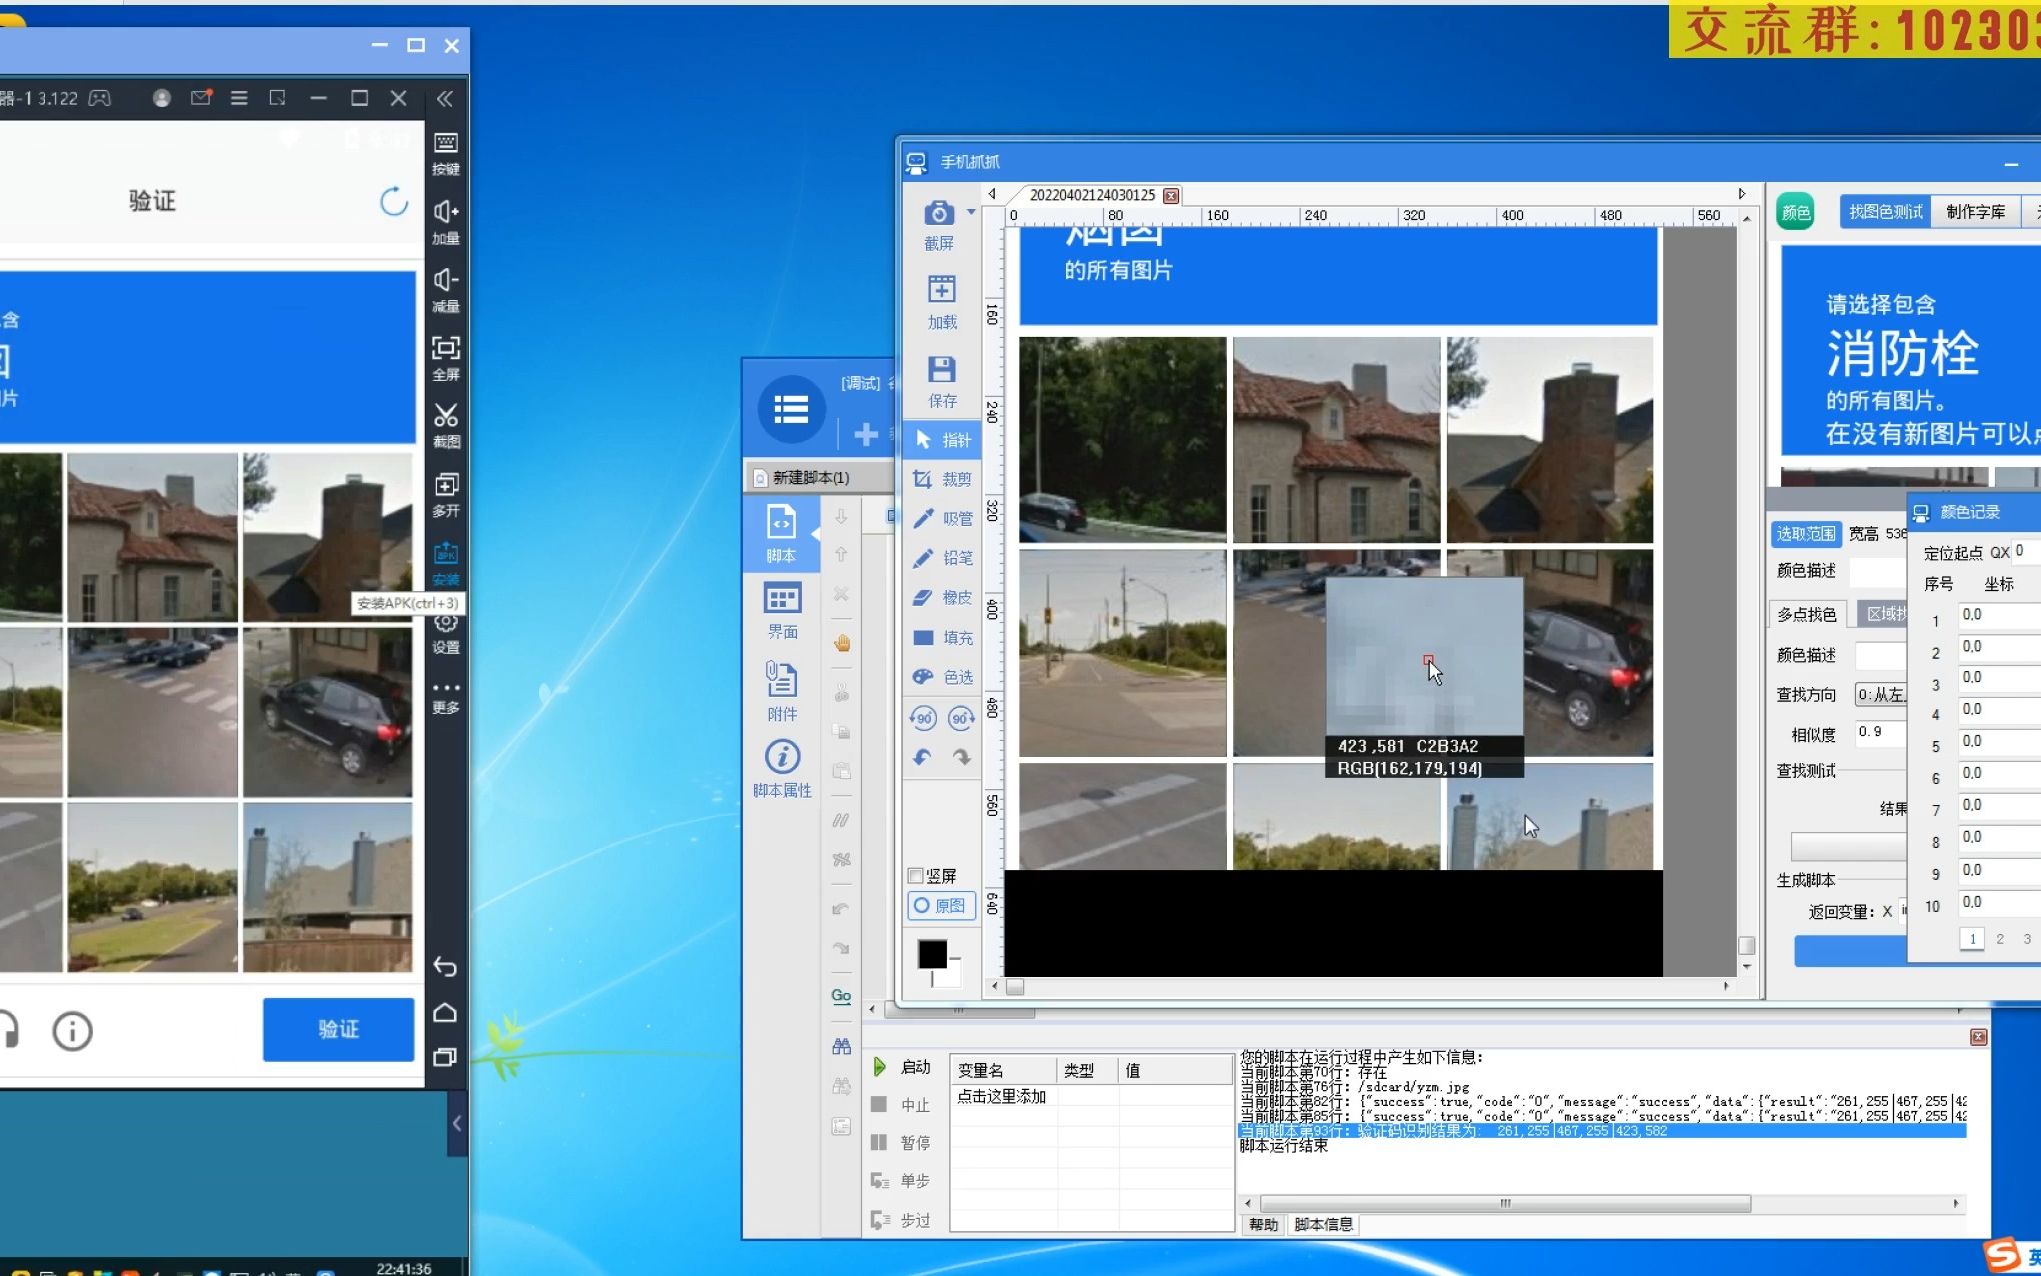2041x1276 pixels.
Task: Switch to 制作字库 tab
Action: pos(1976,212)
